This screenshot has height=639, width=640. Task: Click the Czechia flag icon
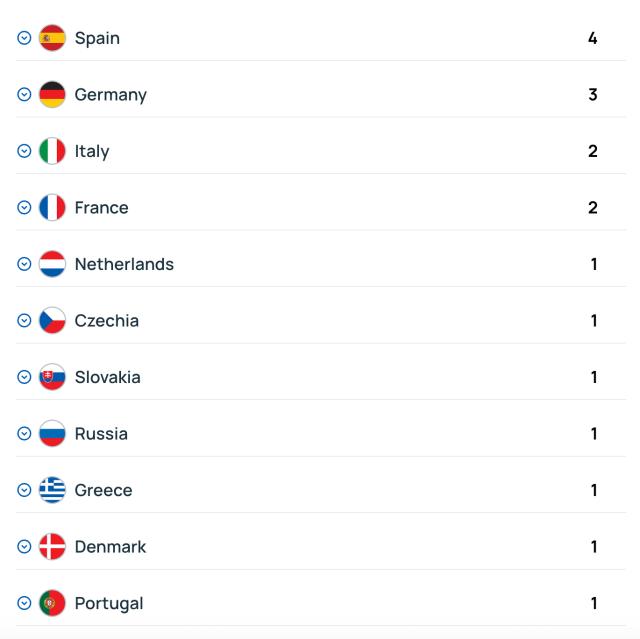coord(52,321)
